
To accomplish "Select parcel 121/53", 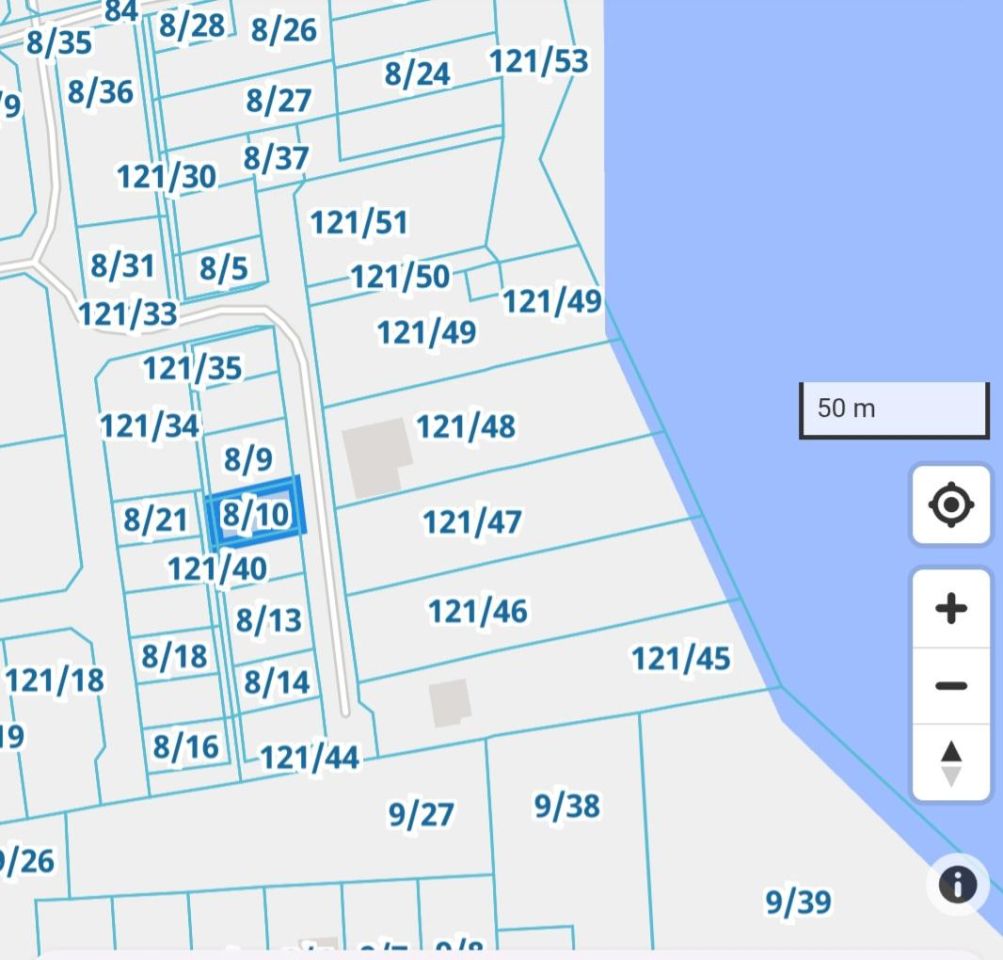I will tap(539, 61).
